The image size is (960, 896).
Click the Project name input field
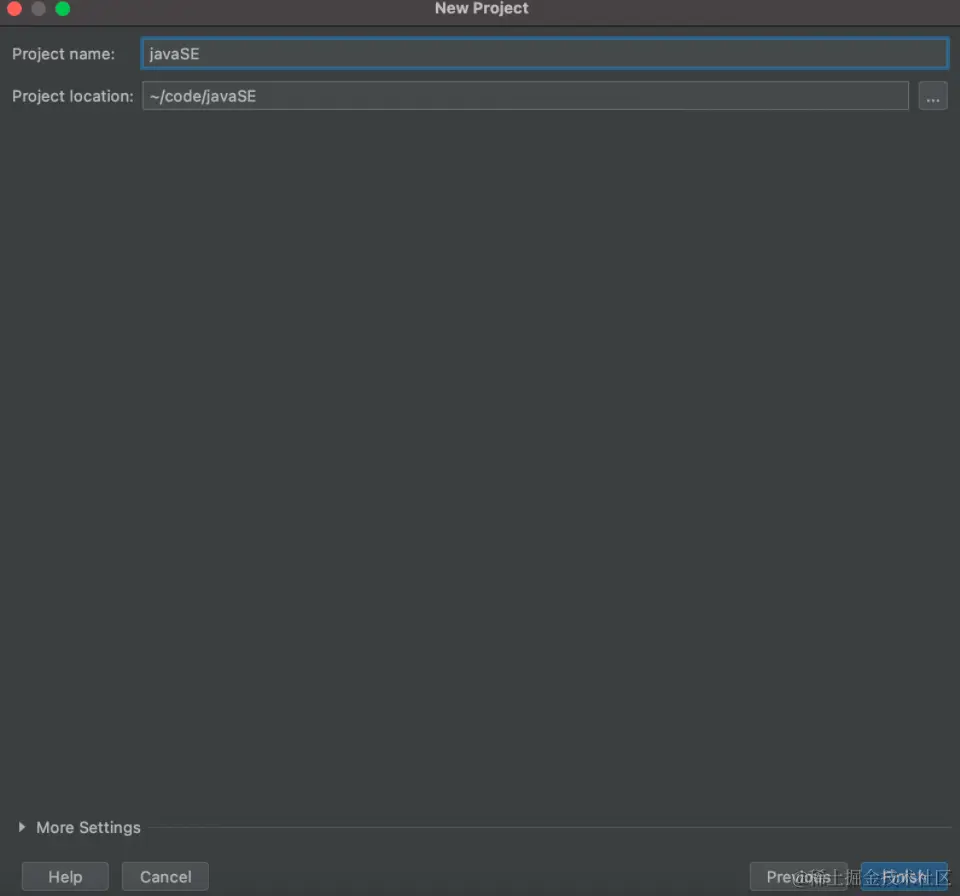[x=544, y=54]
